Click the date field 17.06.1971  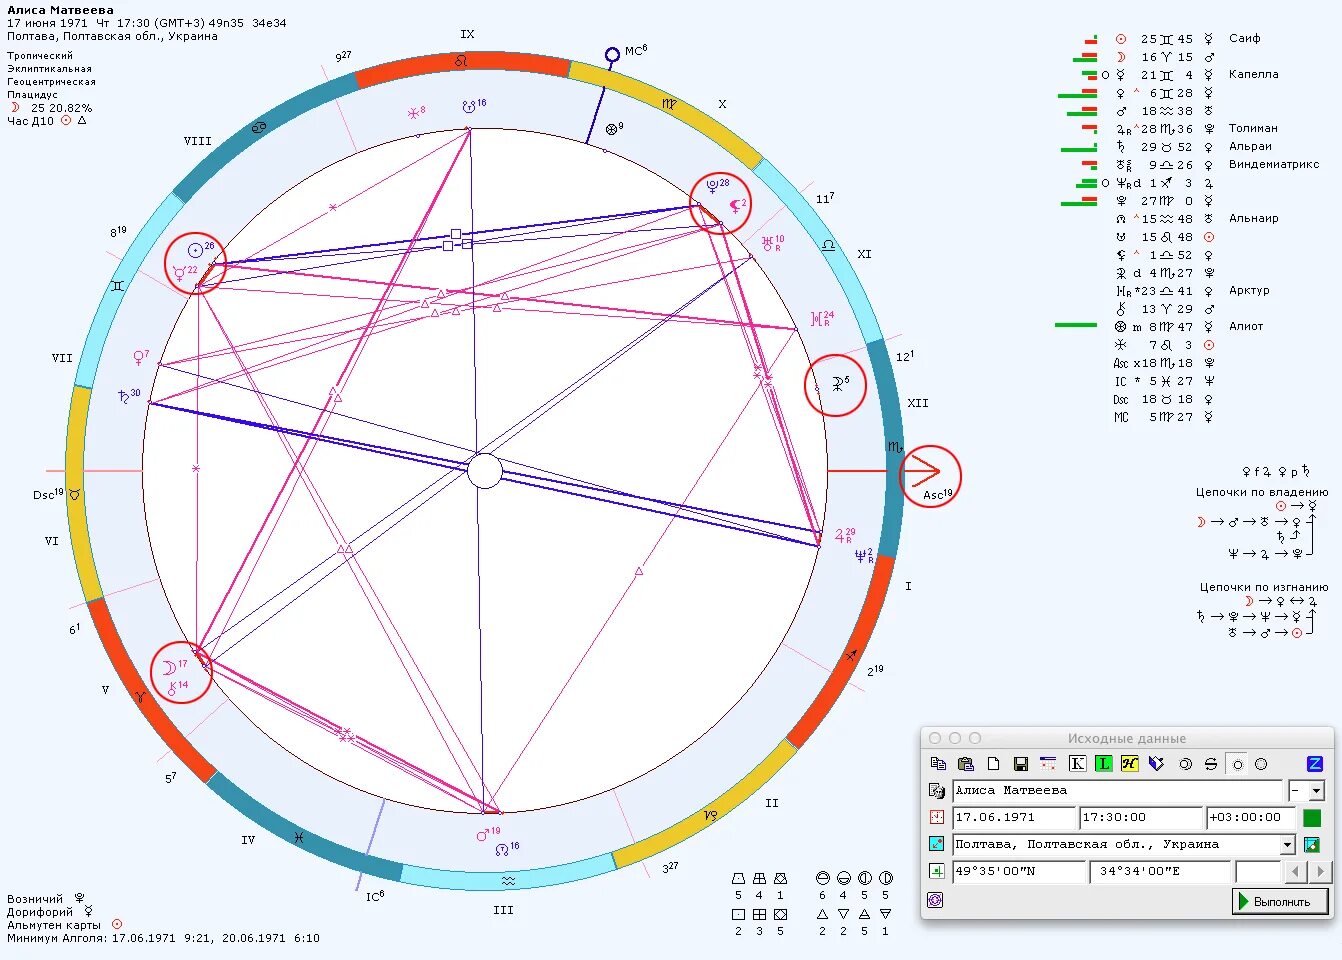(1013, 817)
